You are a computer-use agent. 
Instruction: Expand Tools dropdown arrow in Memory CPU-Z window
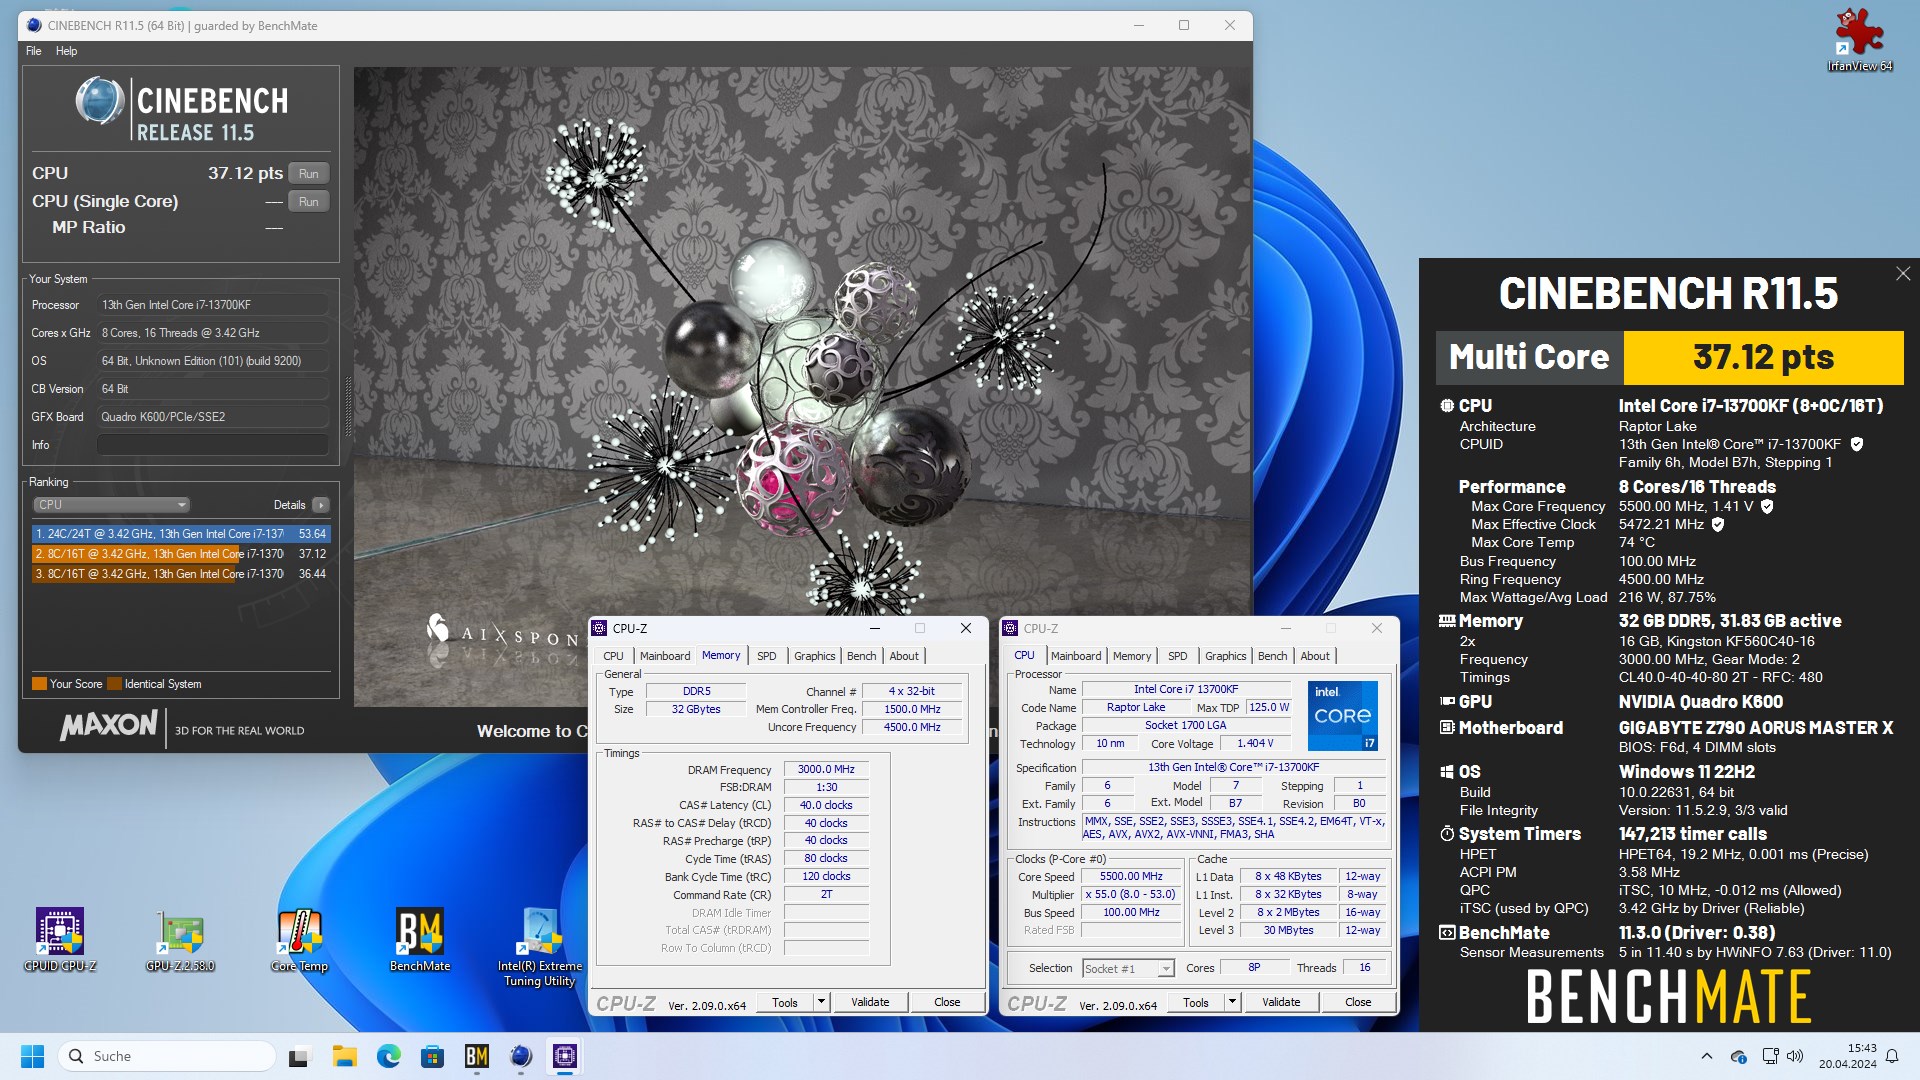821,1002
